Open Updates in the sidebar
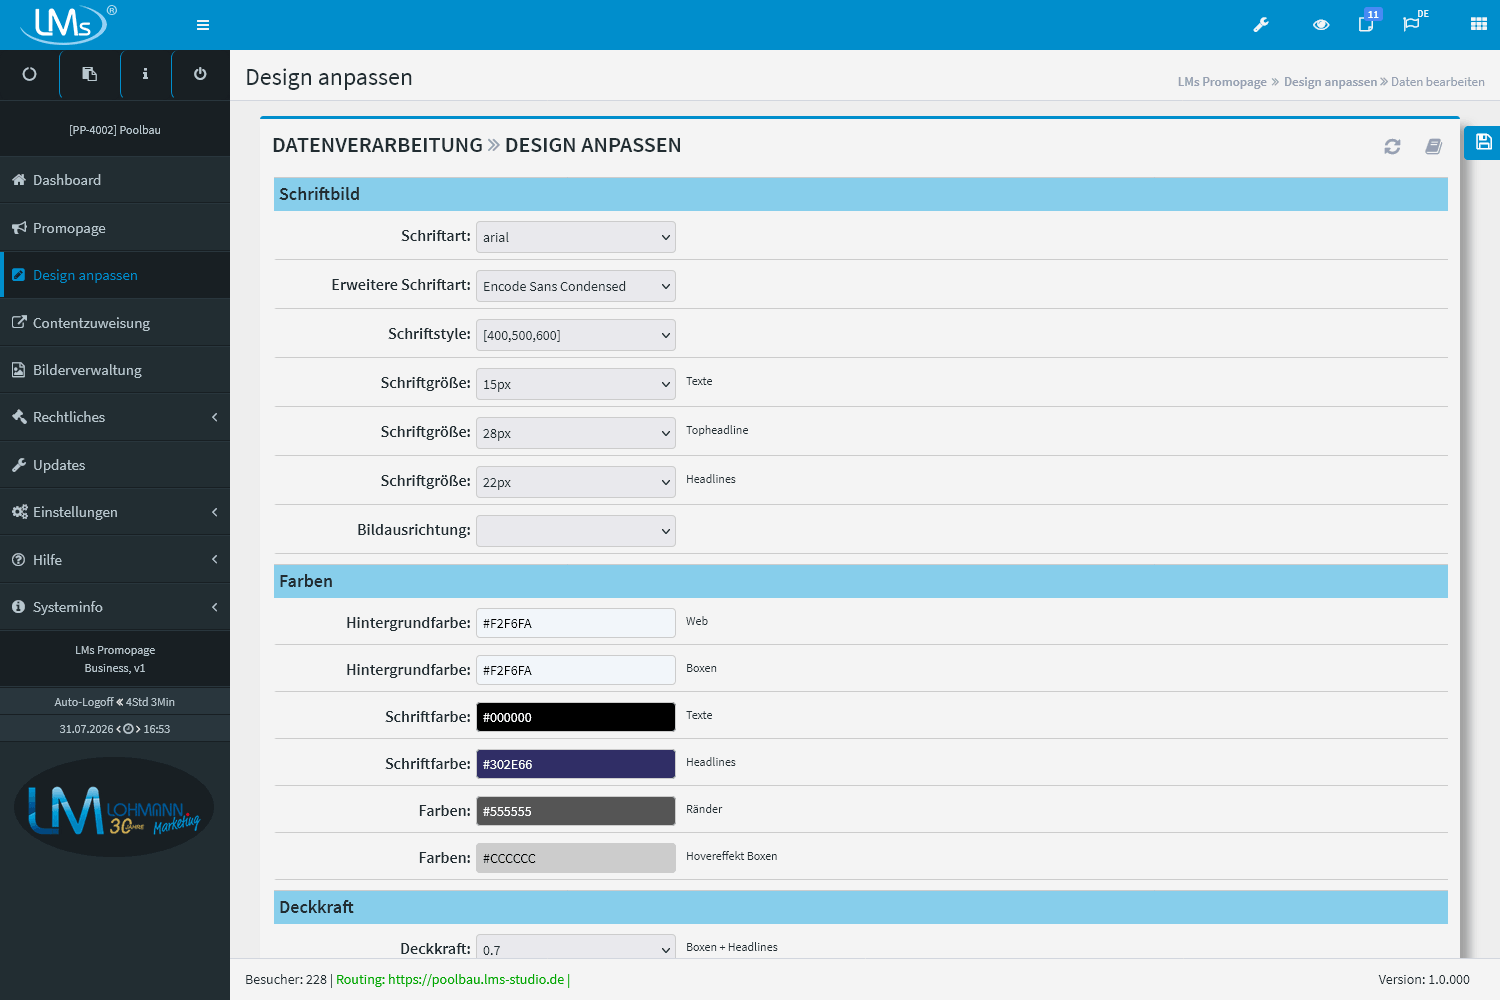Viewport: 1500px width, 1000px height. [115, 465]
